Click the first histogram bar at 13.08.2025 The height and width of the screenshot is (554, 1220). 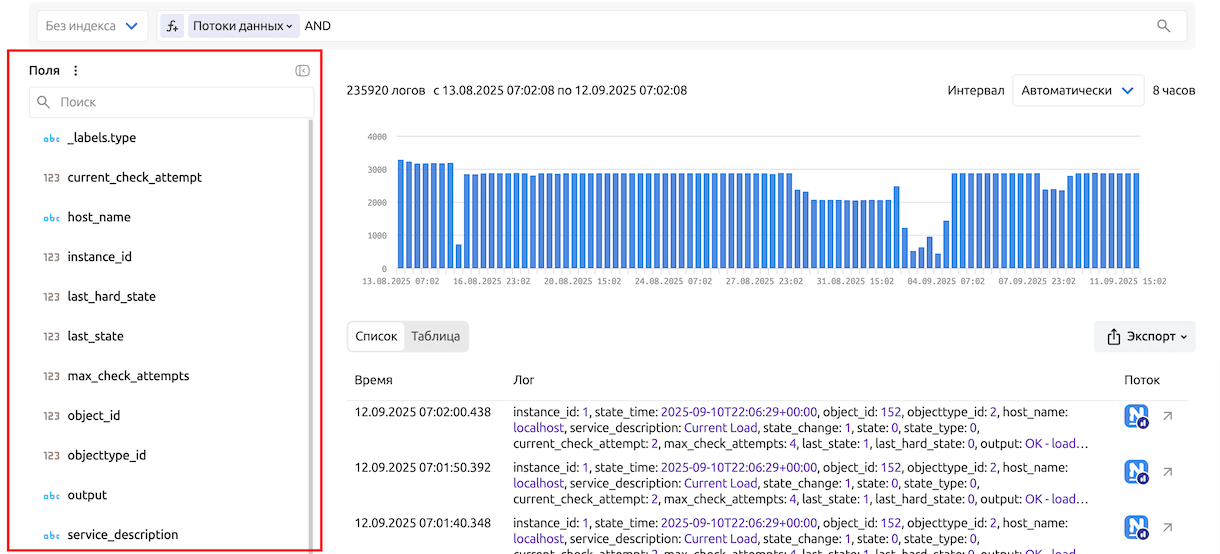tap(400, 214)
